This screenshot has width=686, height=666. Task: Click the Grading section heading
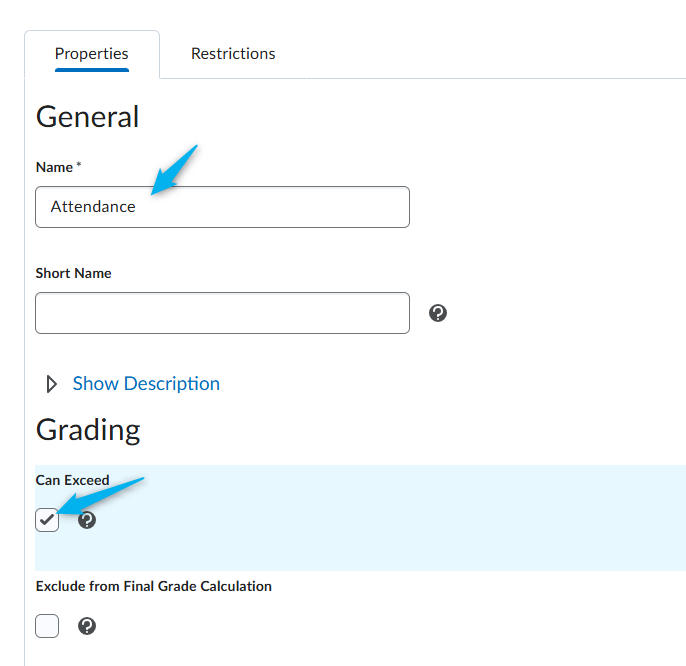coord(88,430)
